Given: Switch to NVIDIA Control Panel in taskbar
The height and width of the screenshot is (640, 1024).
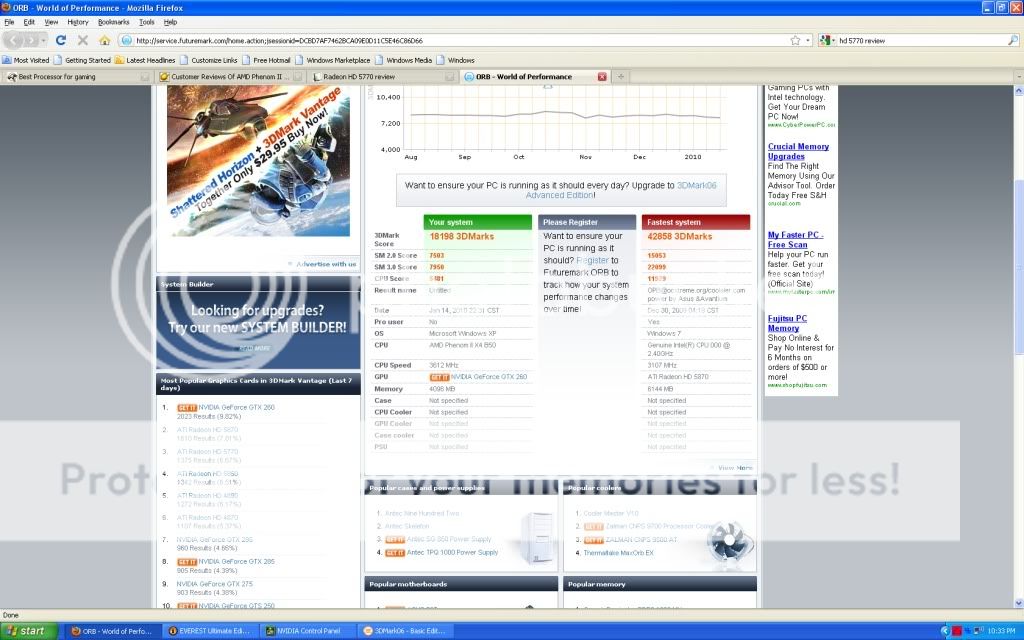Looking at the screenshot, I should click(x=307, y=631).
